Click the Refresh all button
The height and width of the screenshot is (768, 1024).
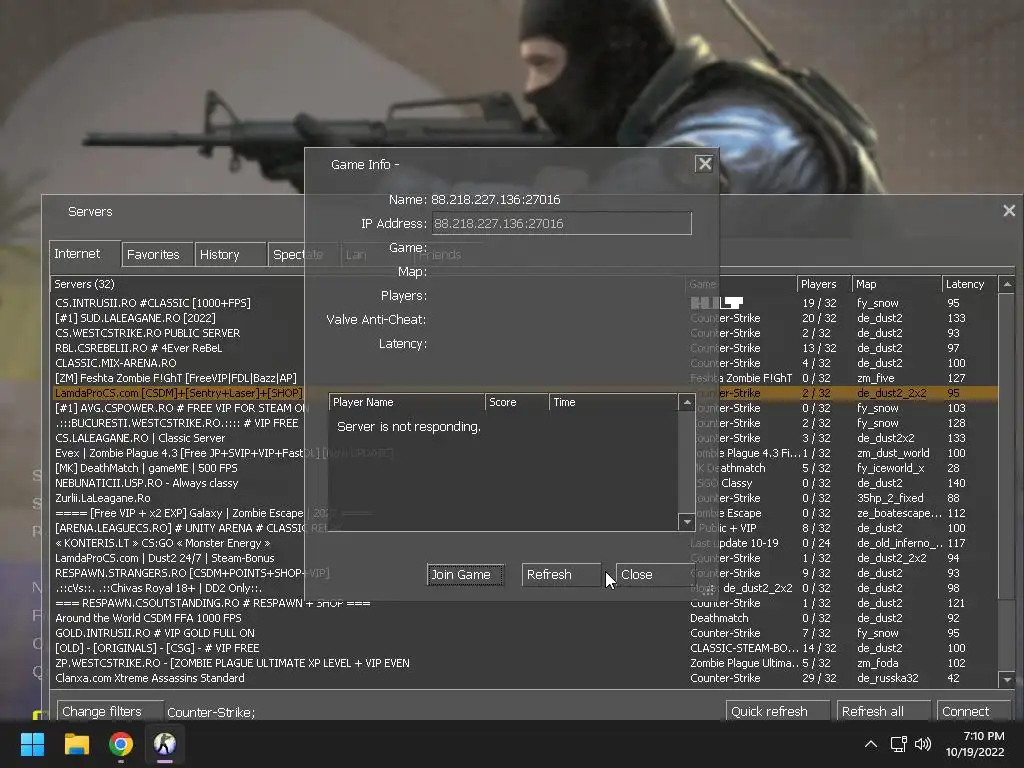click(884, 711)
